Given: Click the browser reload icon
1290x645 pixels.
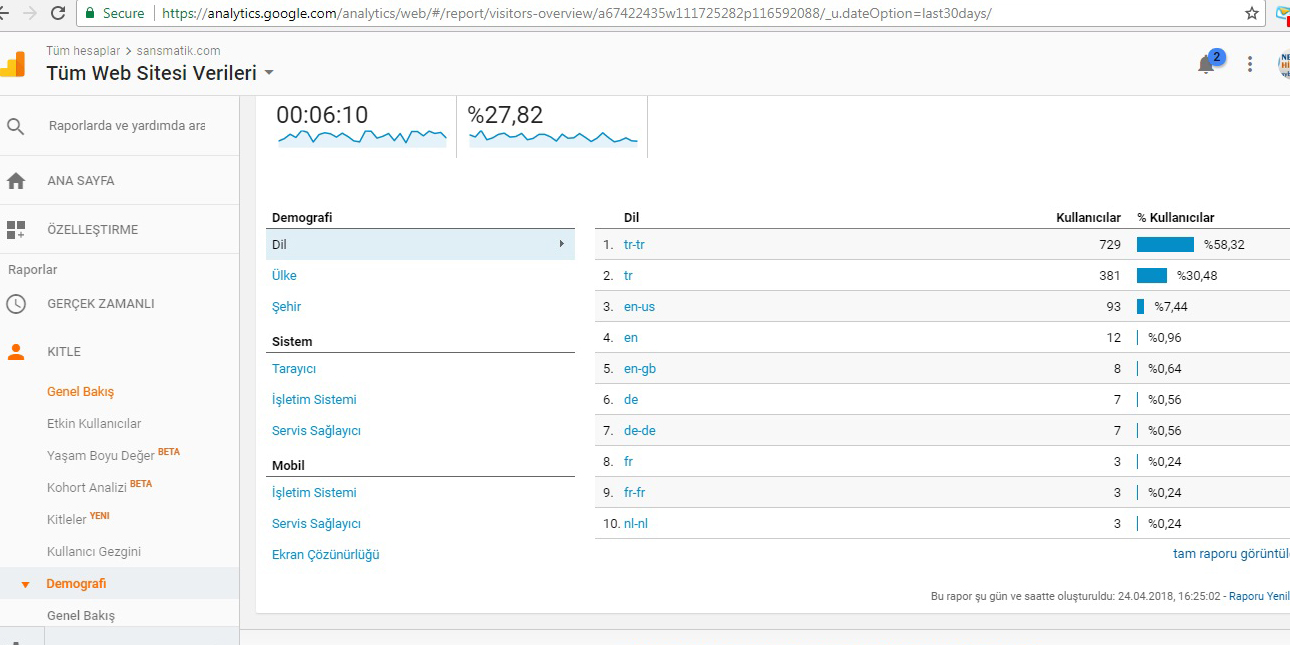Looking at the screenshot, I should (x=58, y=14).
